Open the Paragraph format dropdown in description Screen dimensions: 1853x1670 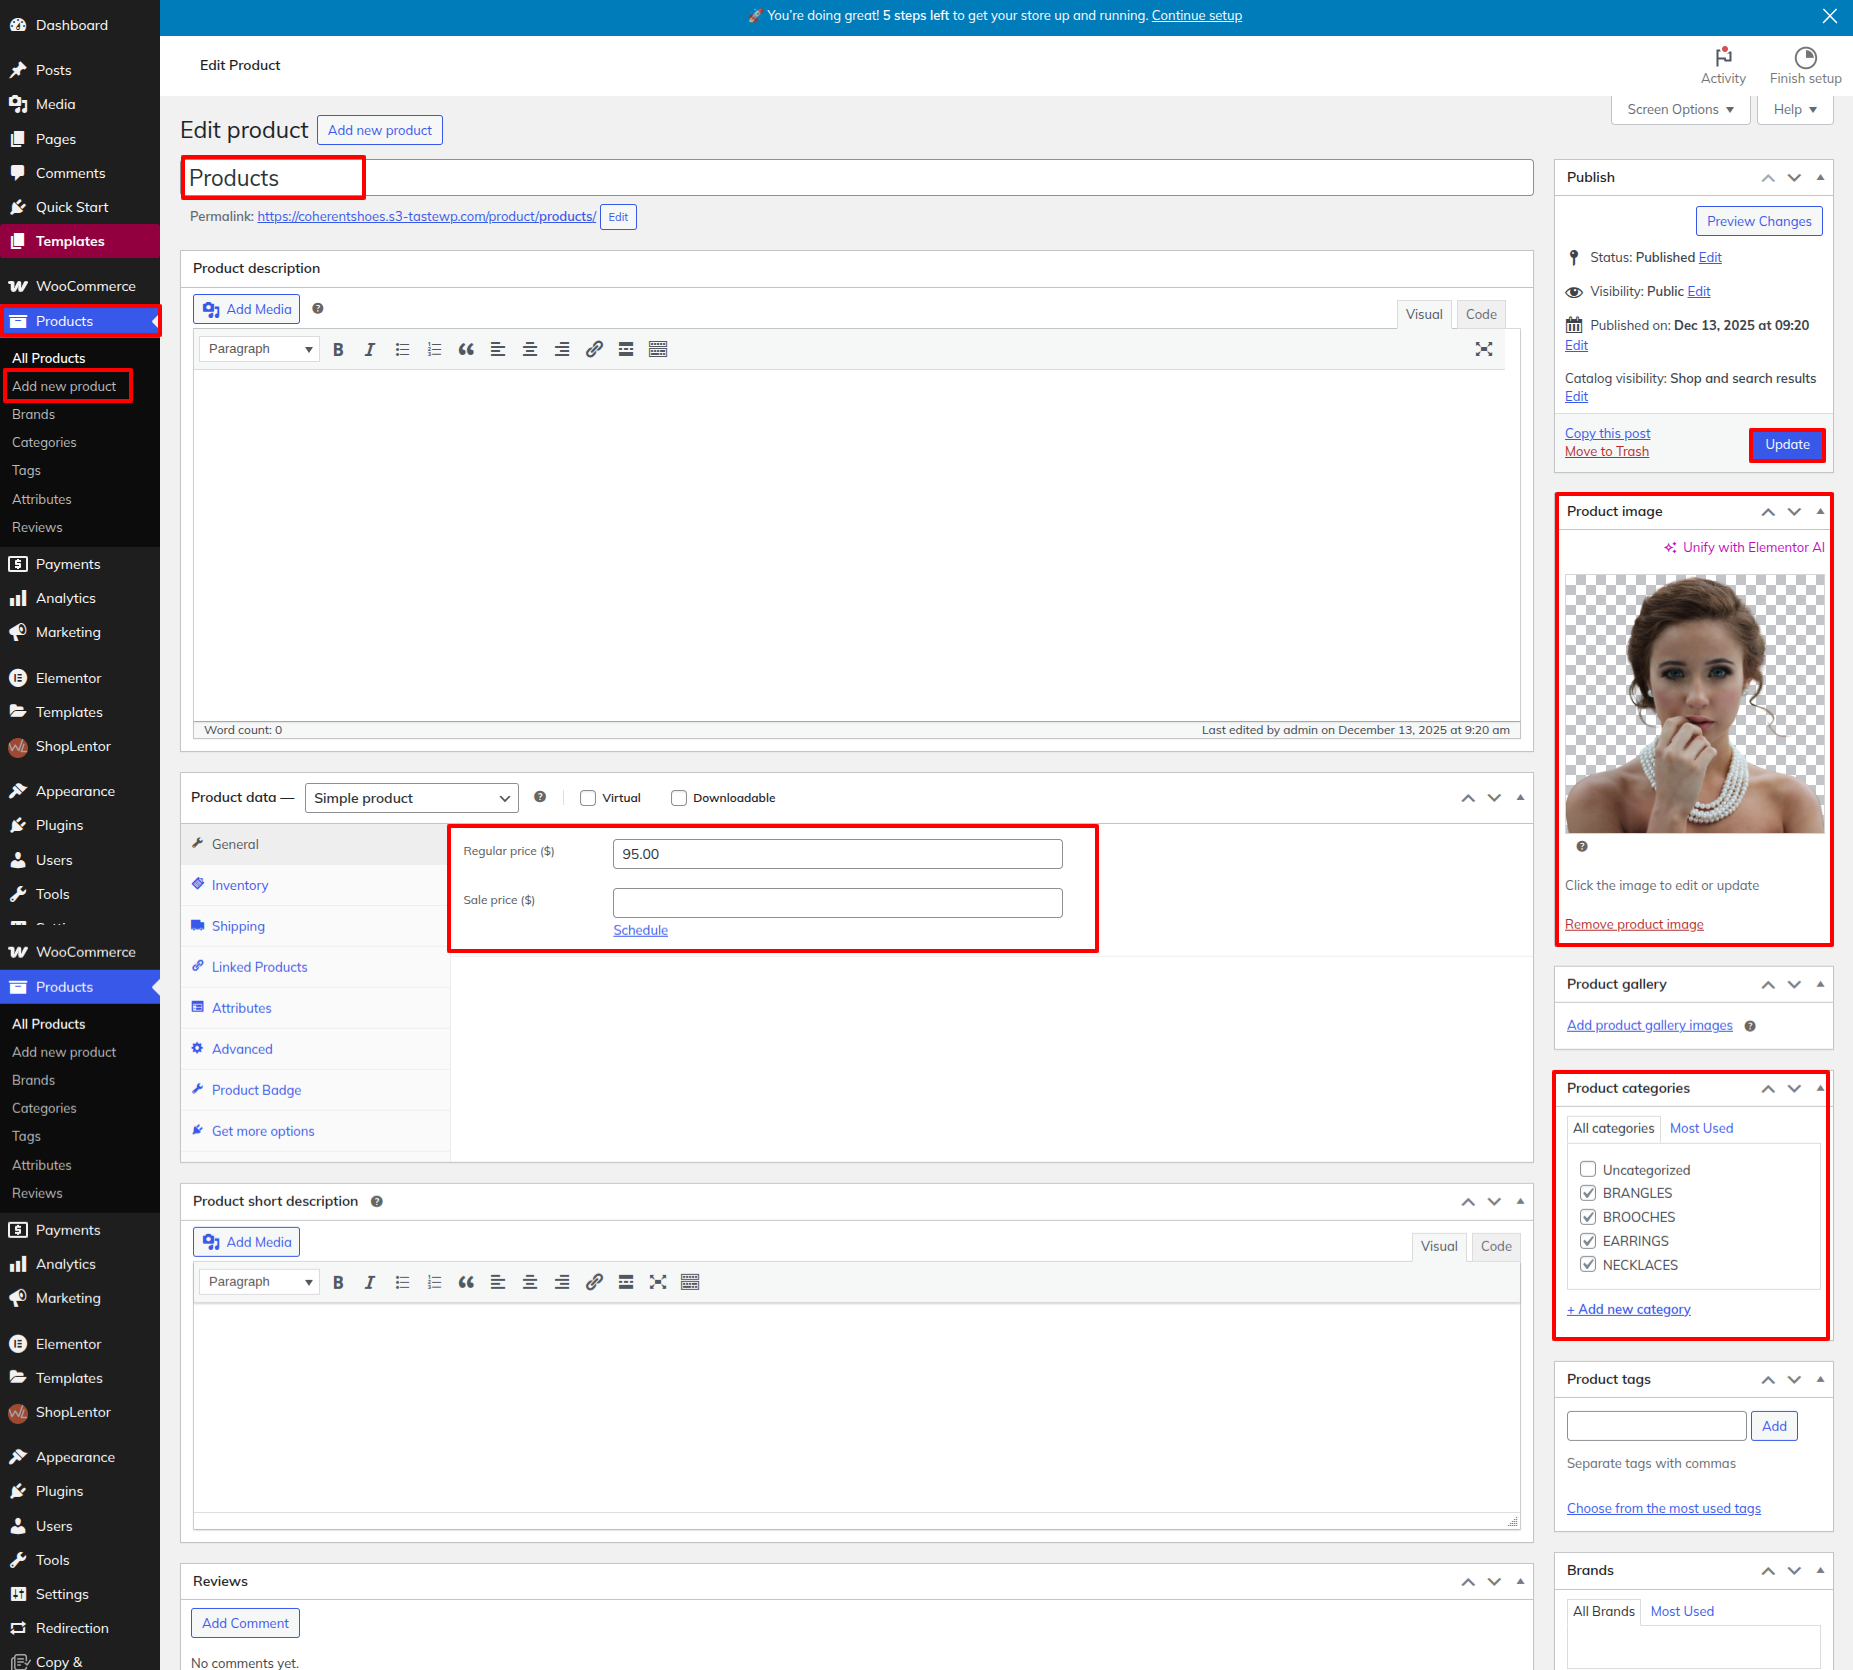tap(259, 349)
